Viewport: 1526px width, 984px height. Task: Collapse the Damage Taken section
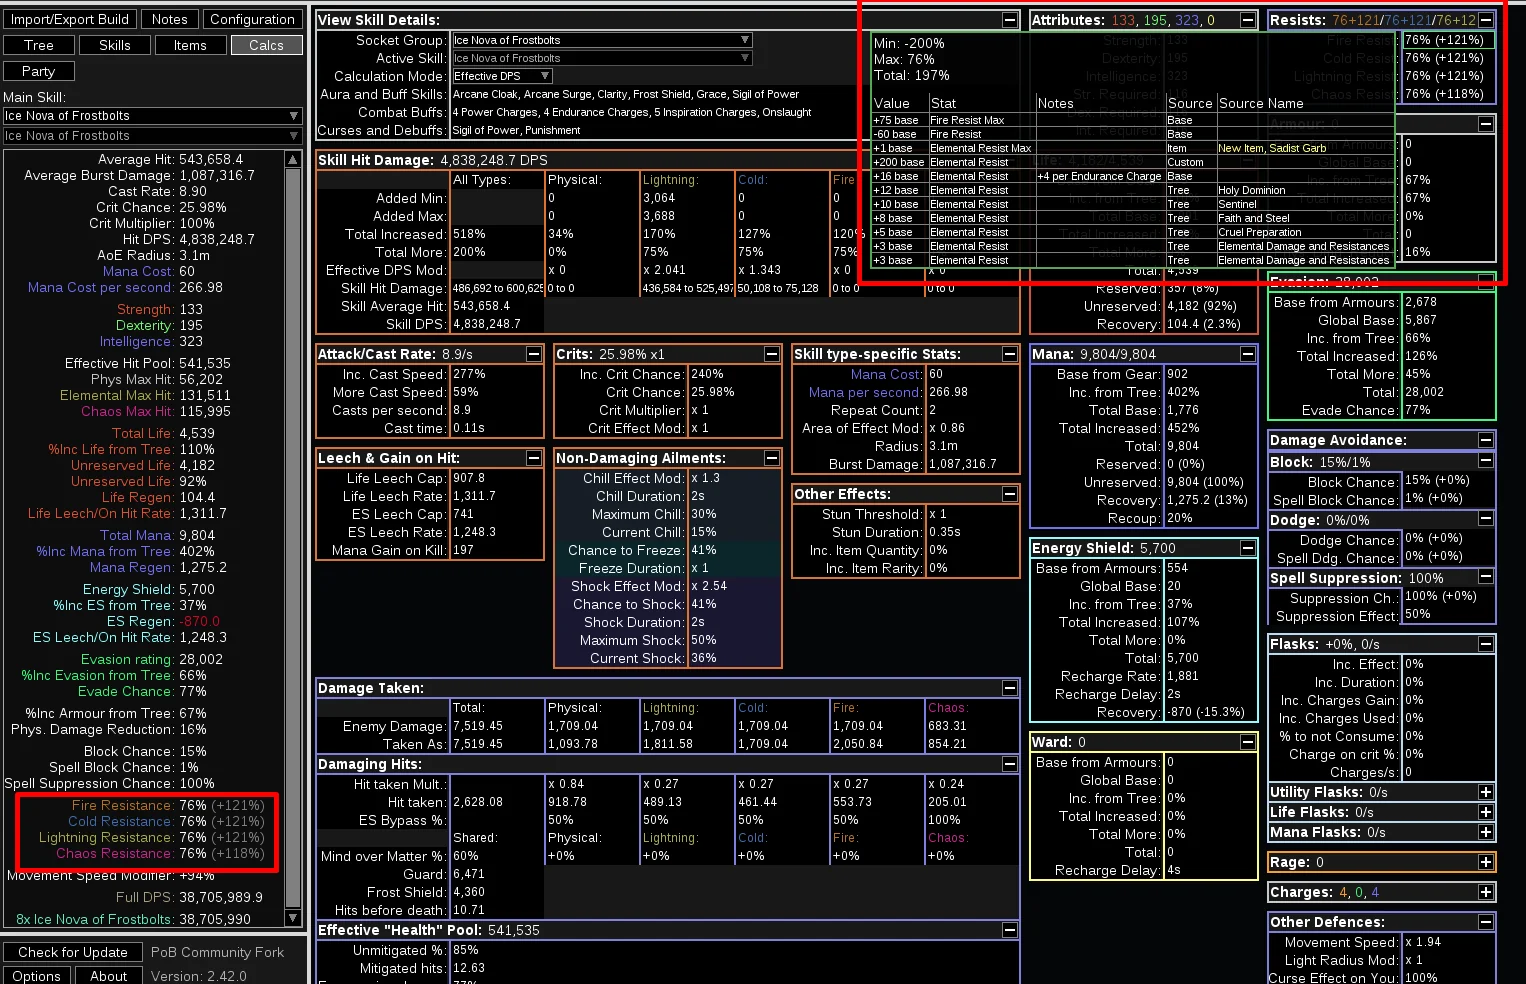pos(1010,688)
